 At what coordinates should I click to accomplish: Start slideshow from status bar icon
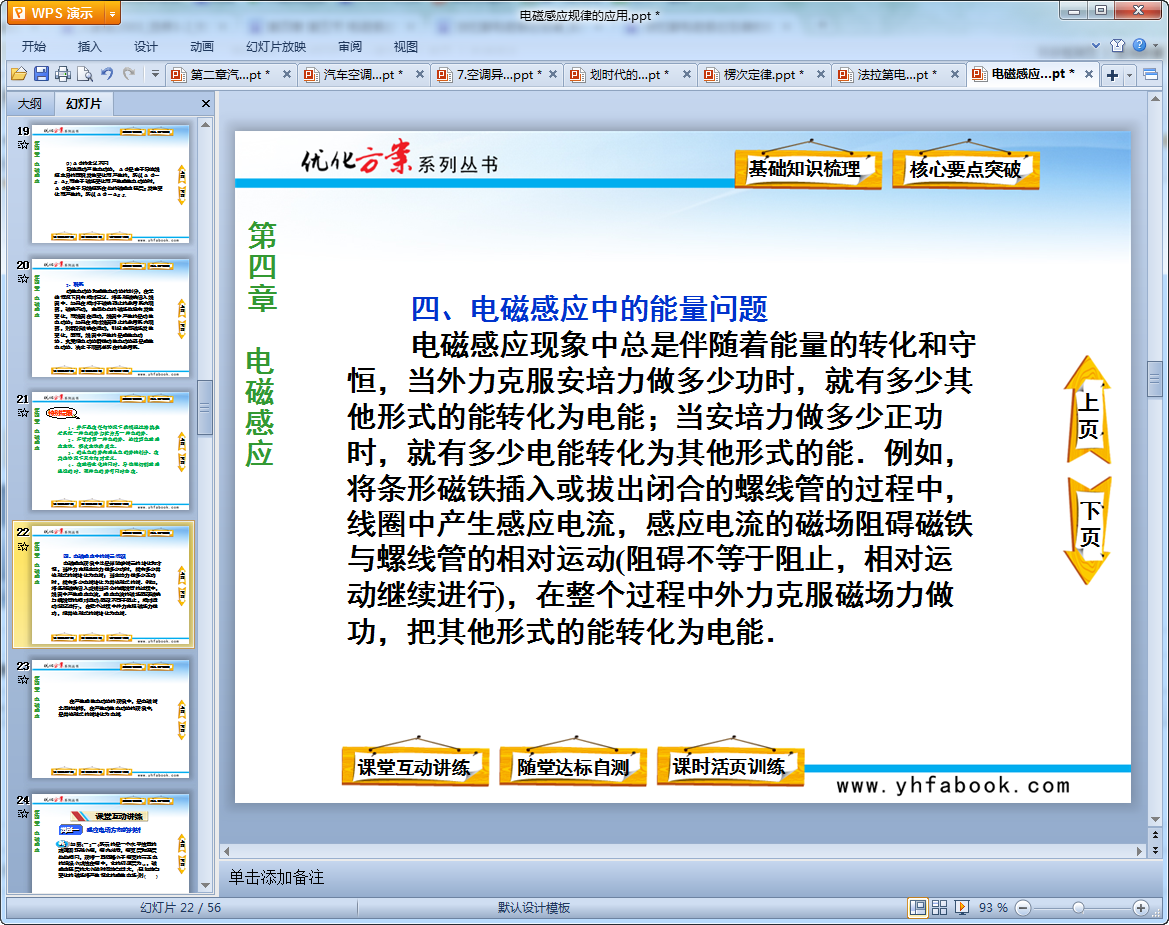[962, 907]
